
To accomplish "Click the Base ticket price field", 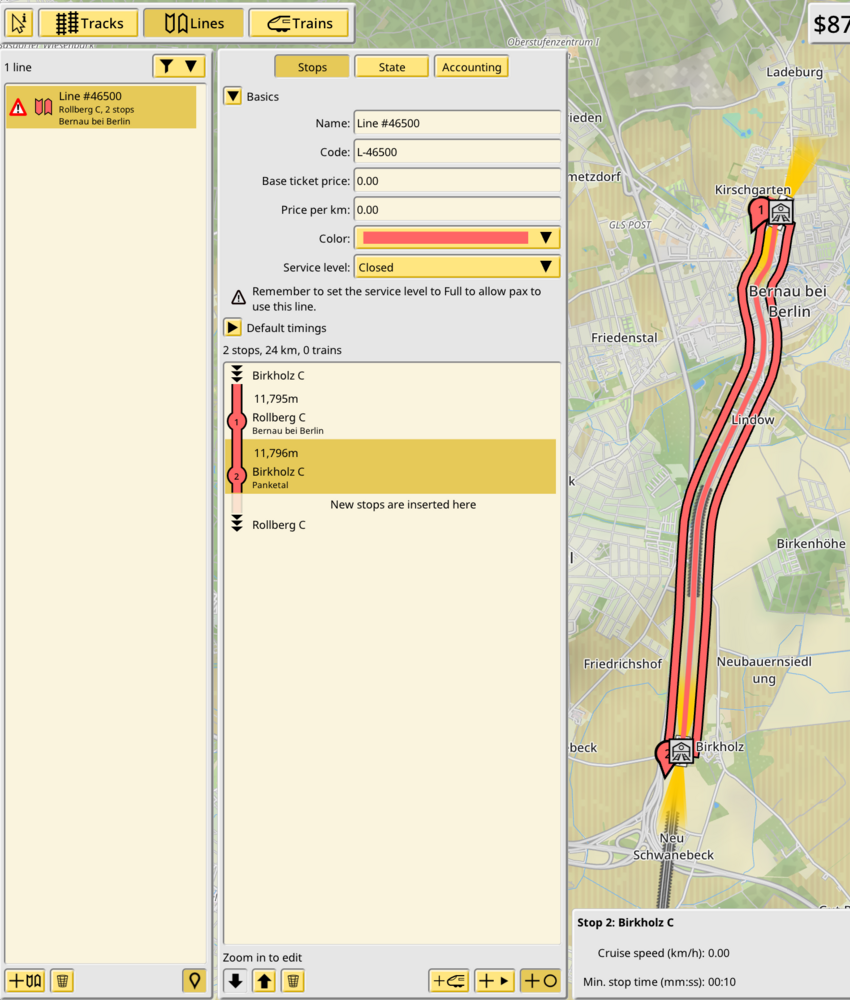I will 457,181.
